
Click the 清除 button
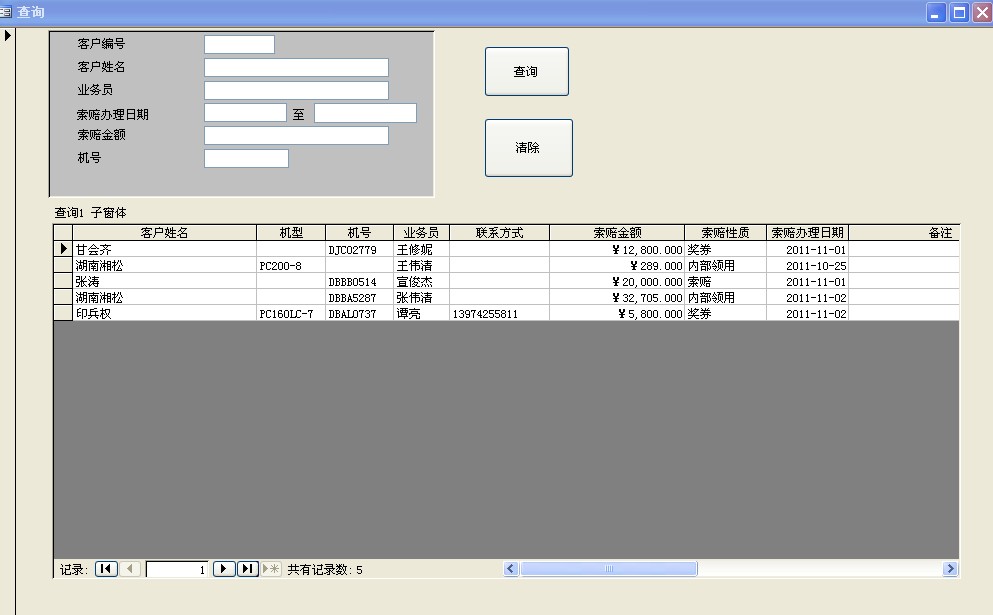pyautogui.click(x=529, y=148)
